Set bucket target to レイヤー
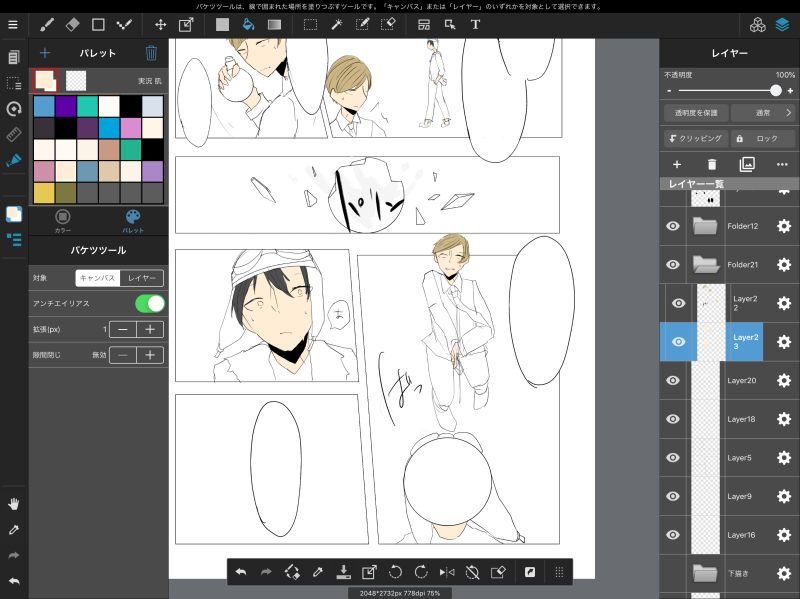This screenshot has height=599, width=800. [x=142, y=278]
